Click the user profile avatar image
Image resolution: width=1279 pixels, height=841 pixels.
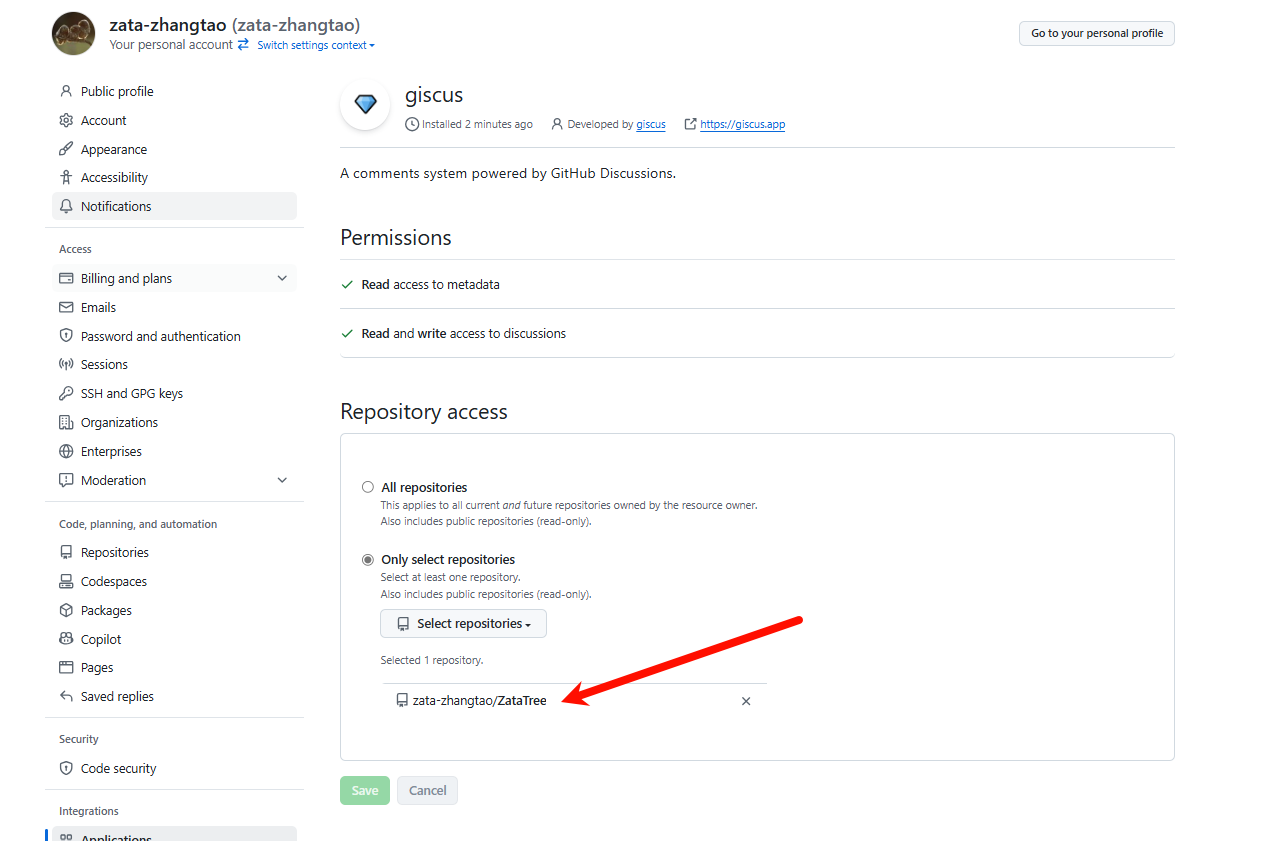click(x=74, y=34)
